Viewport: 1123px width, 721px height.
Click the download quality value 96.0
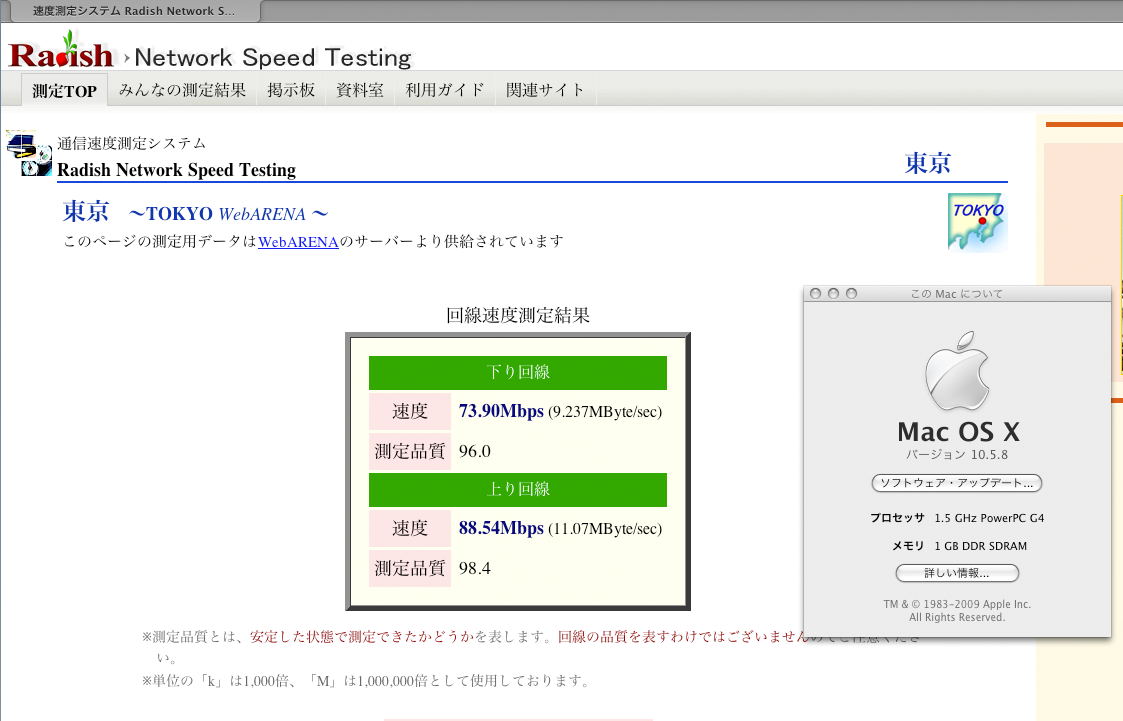[475, 451]
